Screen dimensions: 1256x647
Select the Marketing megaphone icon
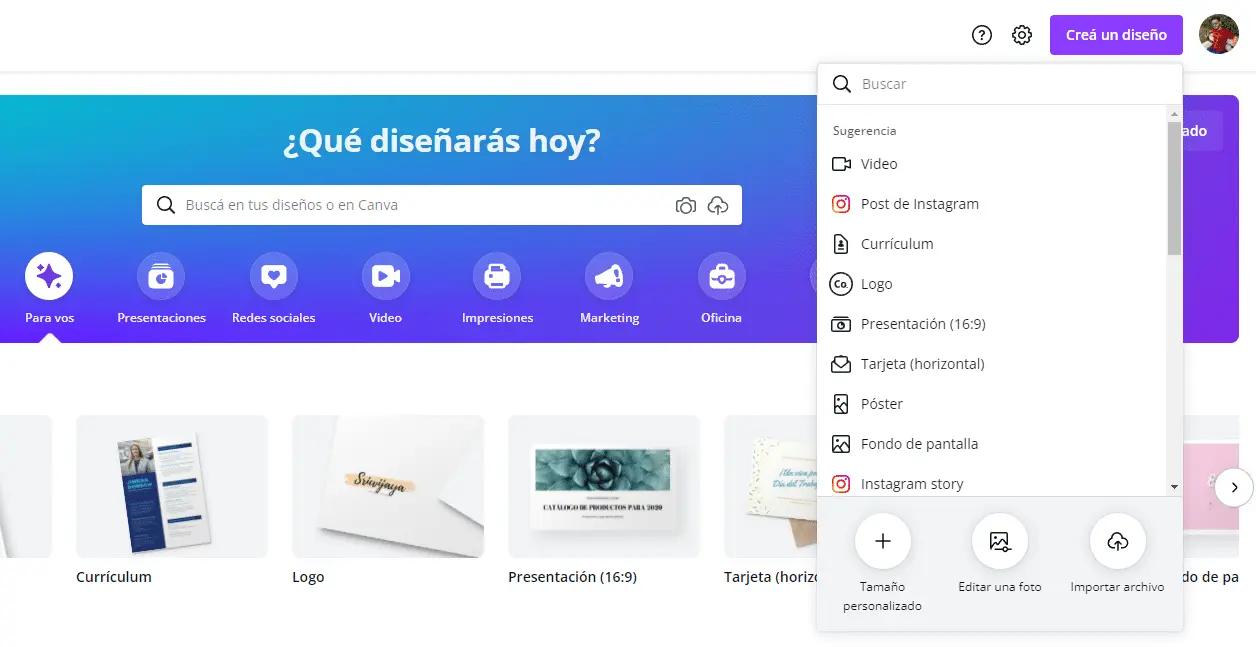pos(609,276)
